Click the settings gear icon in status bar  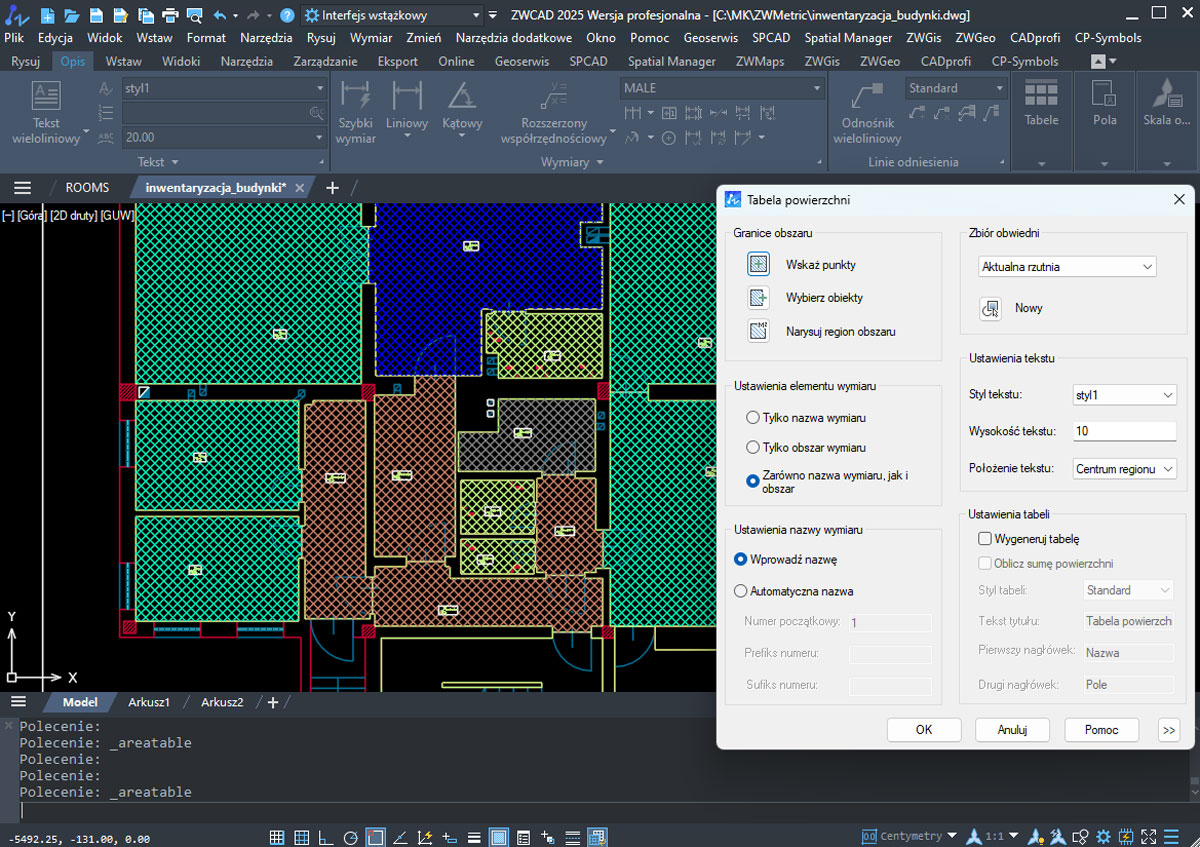[1104, 837]
